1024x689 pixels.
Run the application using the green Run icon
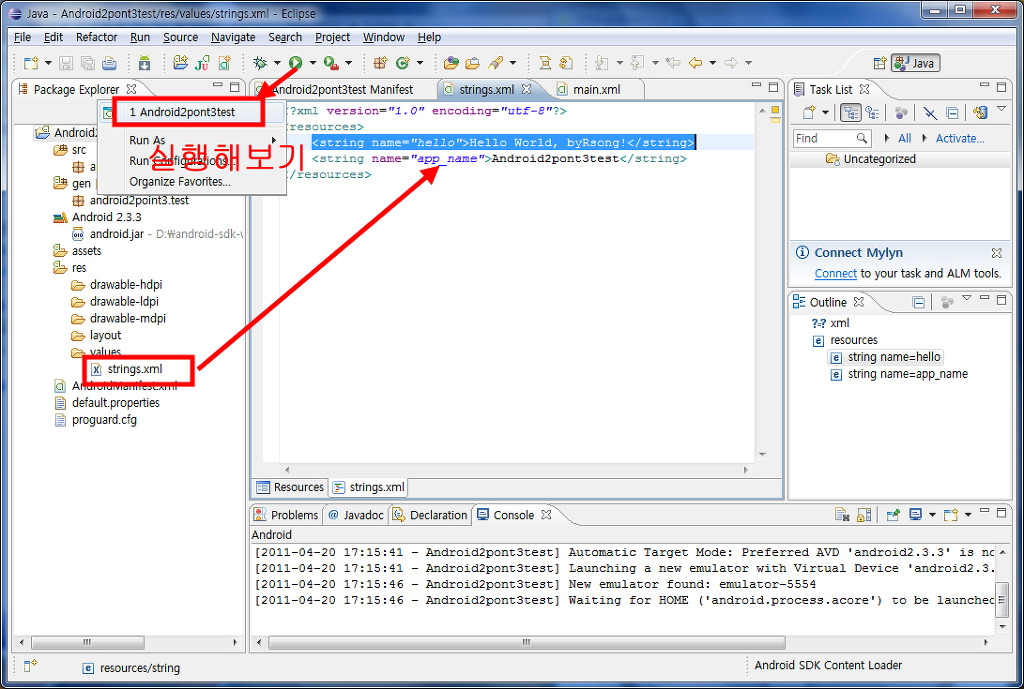295,62
